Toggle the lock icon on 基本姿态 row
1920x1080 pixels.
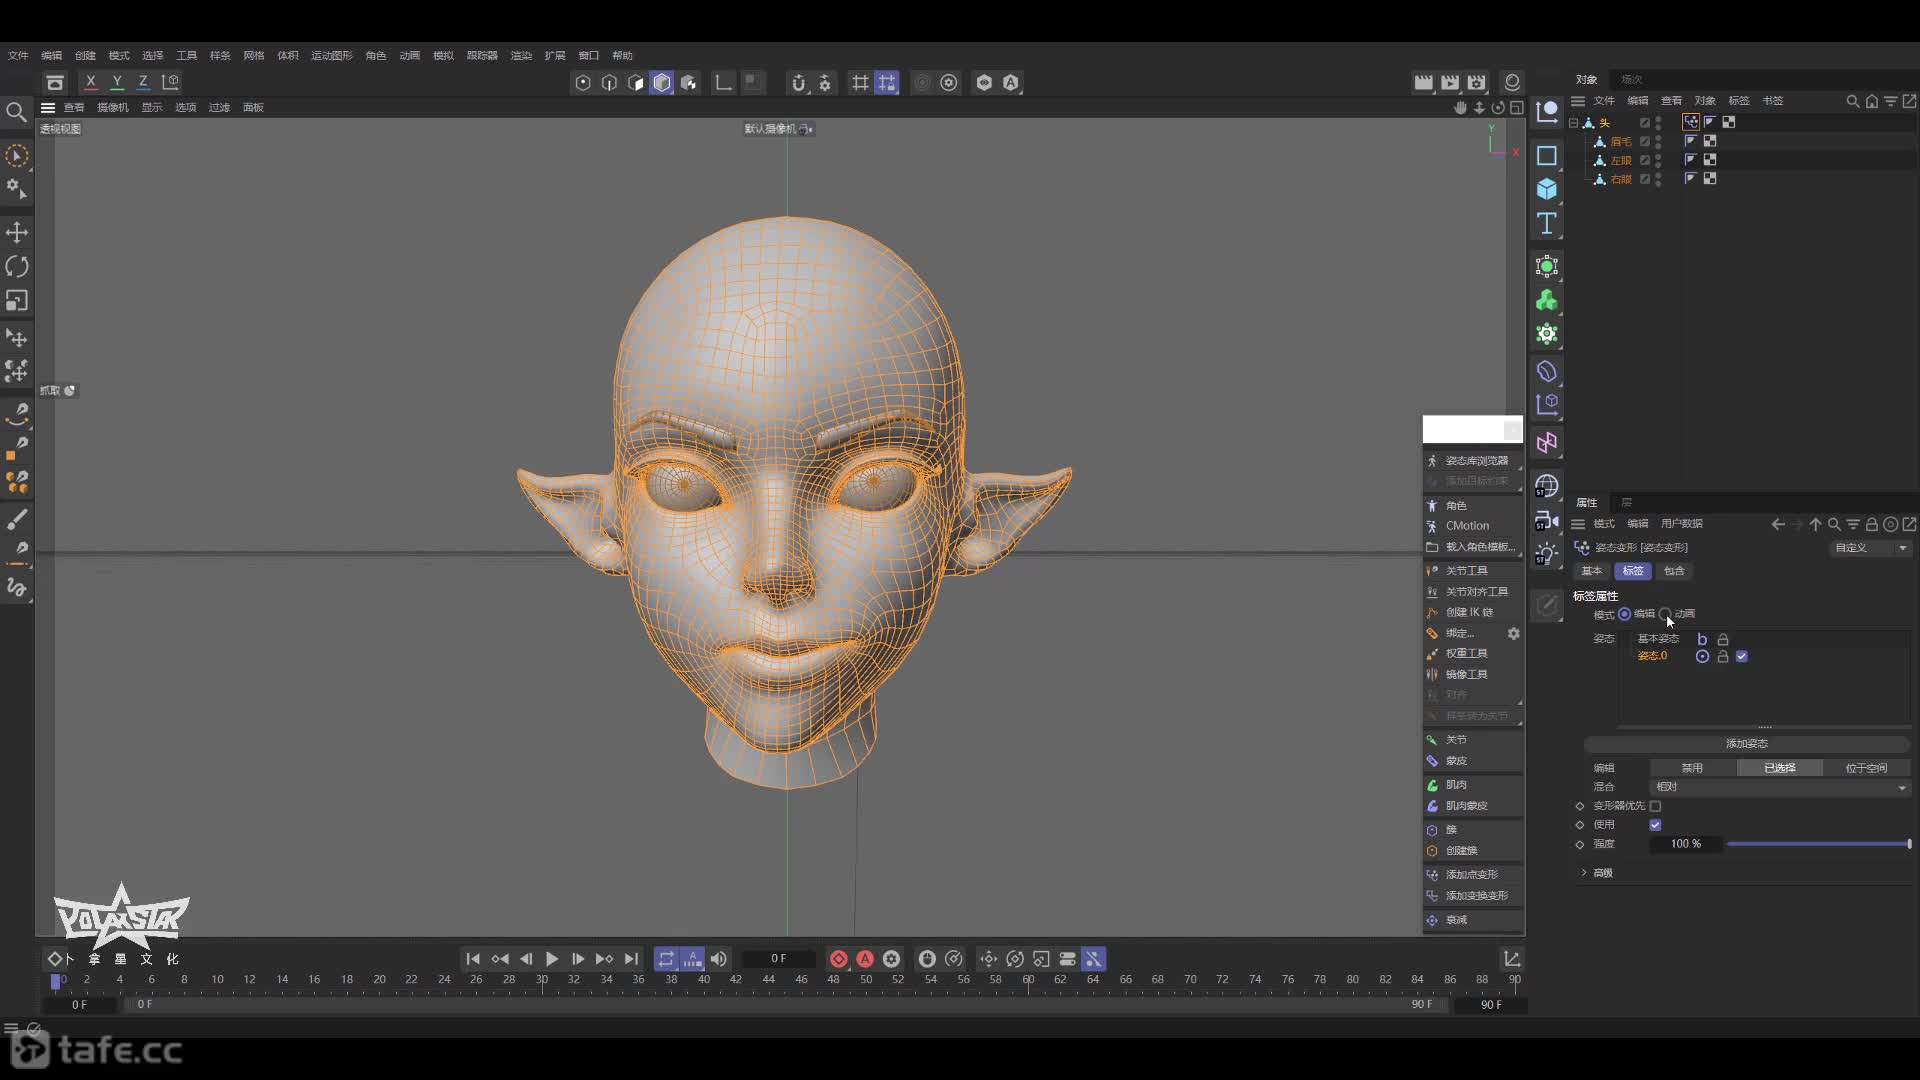tap(1722, 639)
